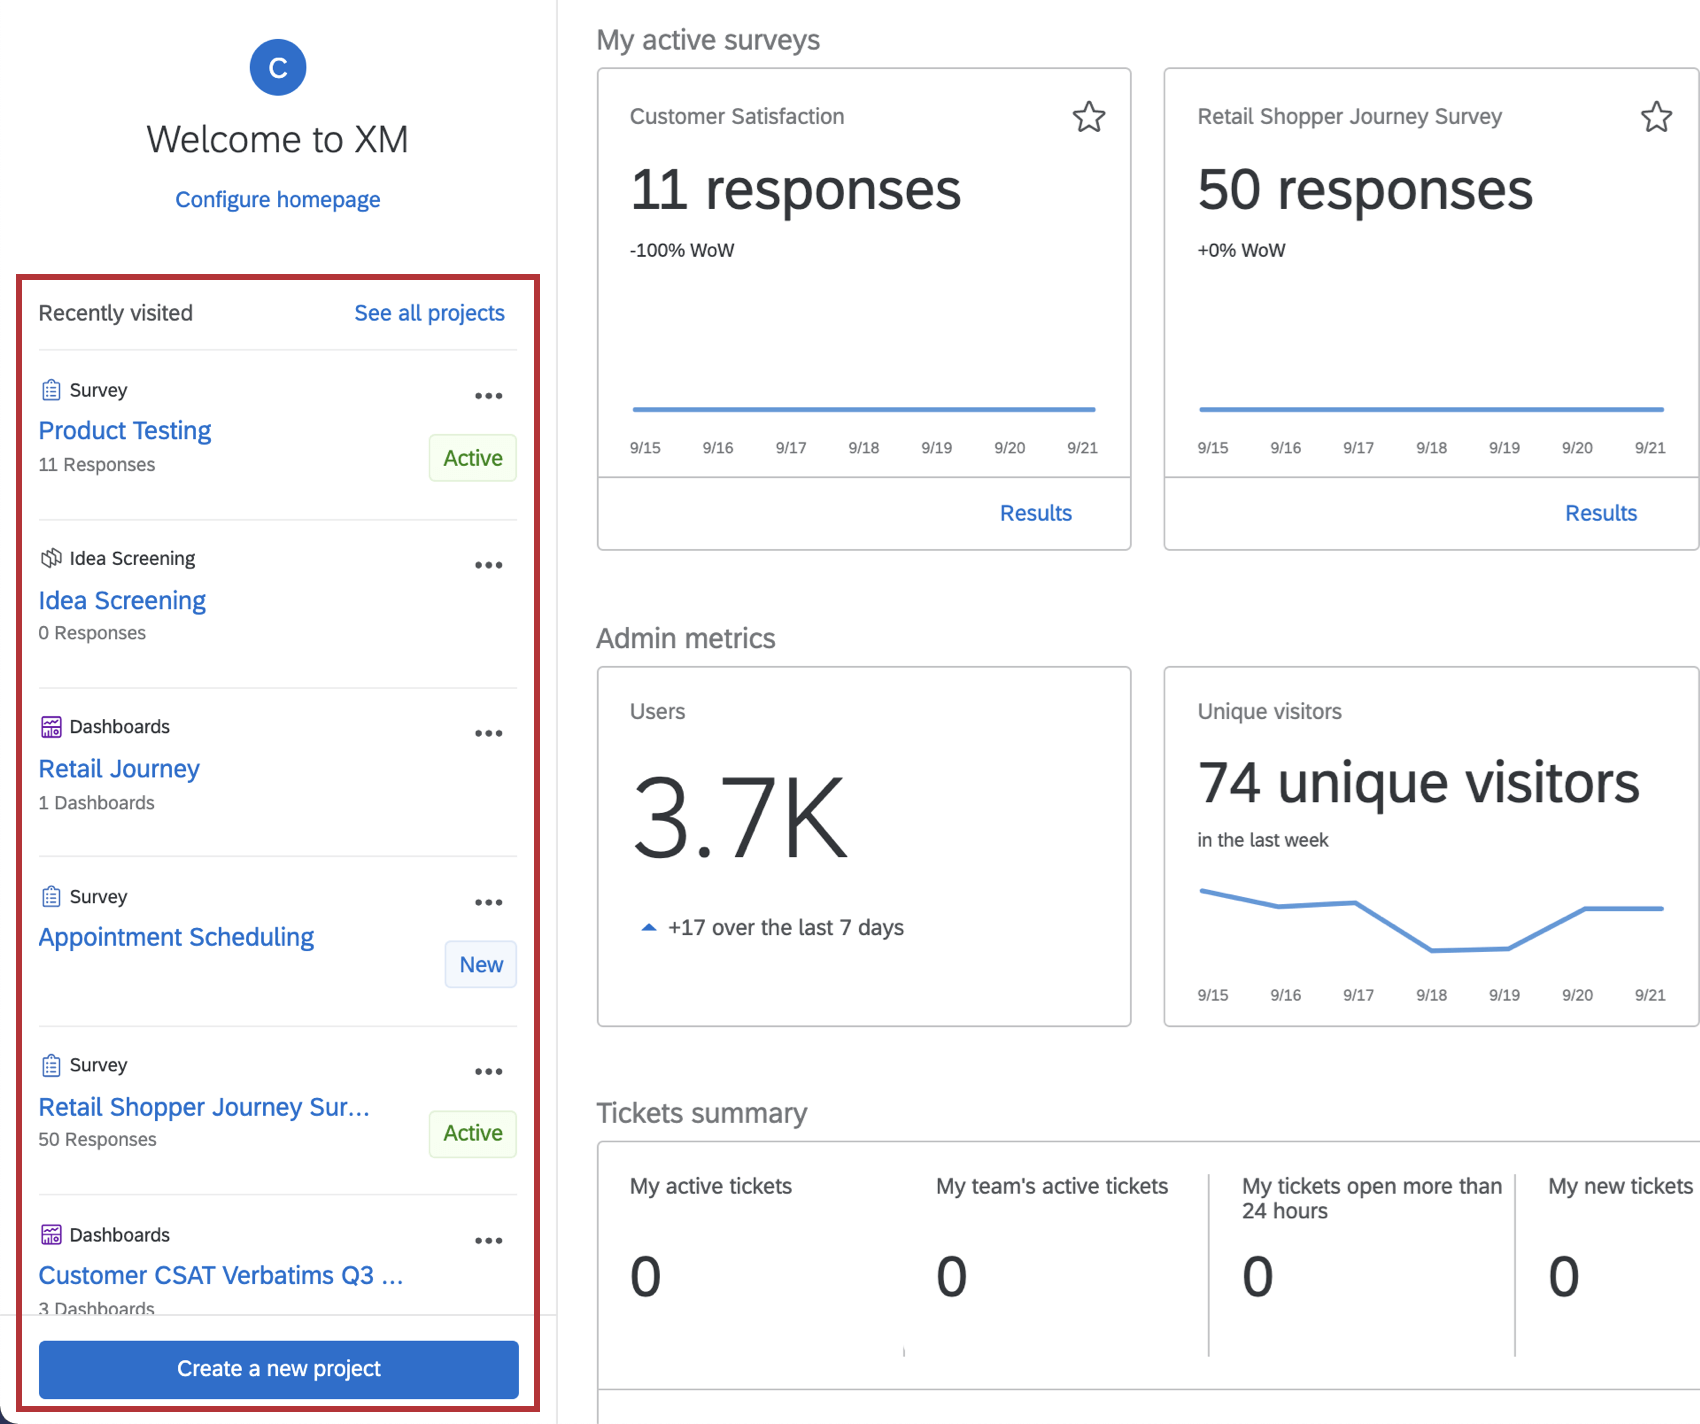Open the Configure homepage link
The width and height of the screenshot is (1700, 1424).
[x=277, y=199]
